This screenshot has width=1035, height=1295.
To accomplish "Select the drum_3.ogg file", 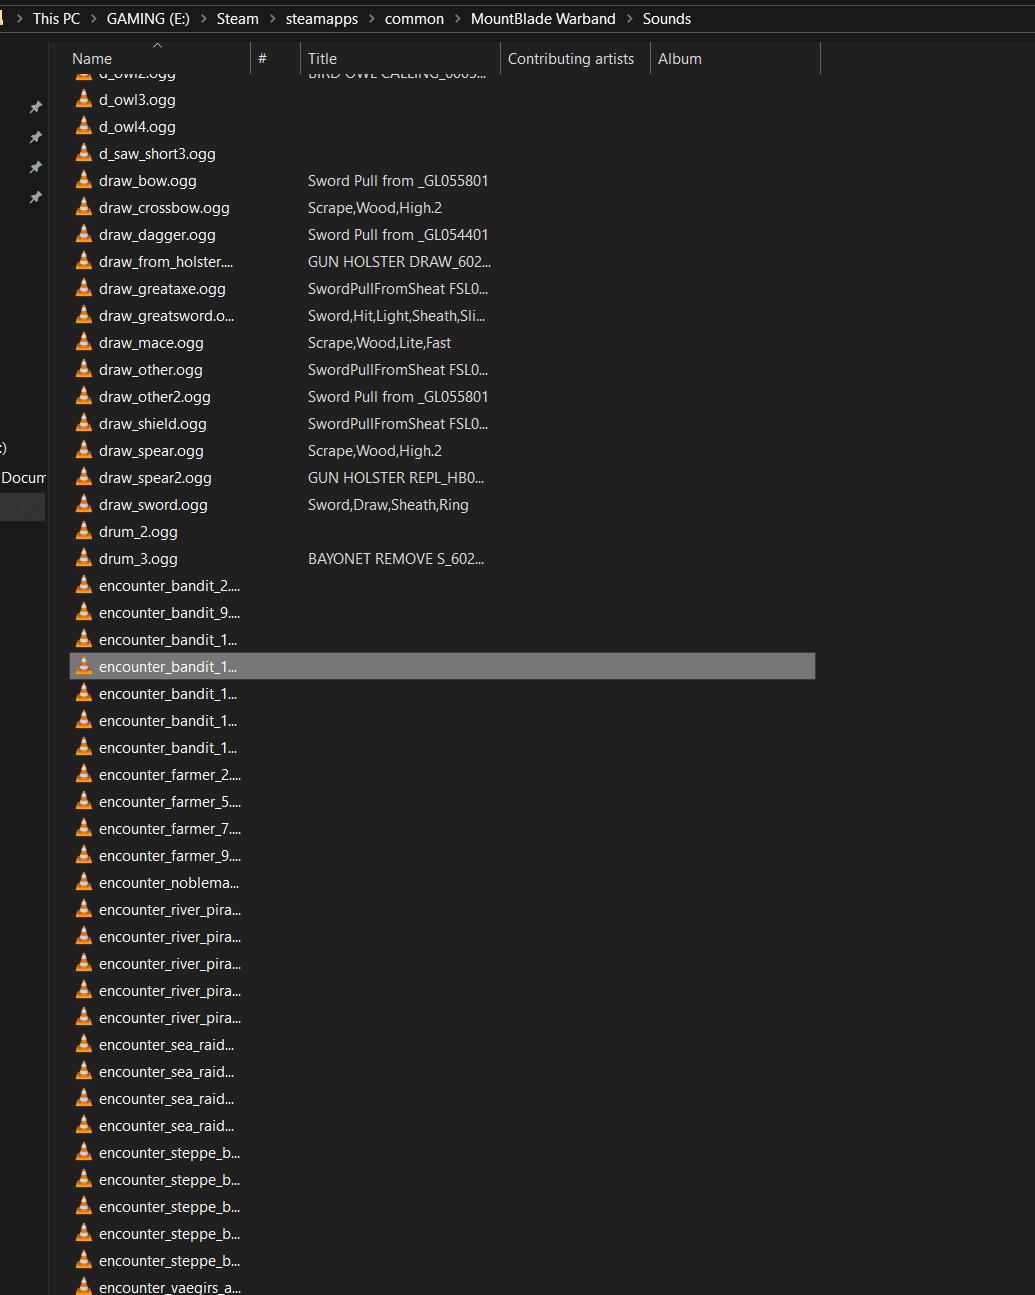I will 138,559.
